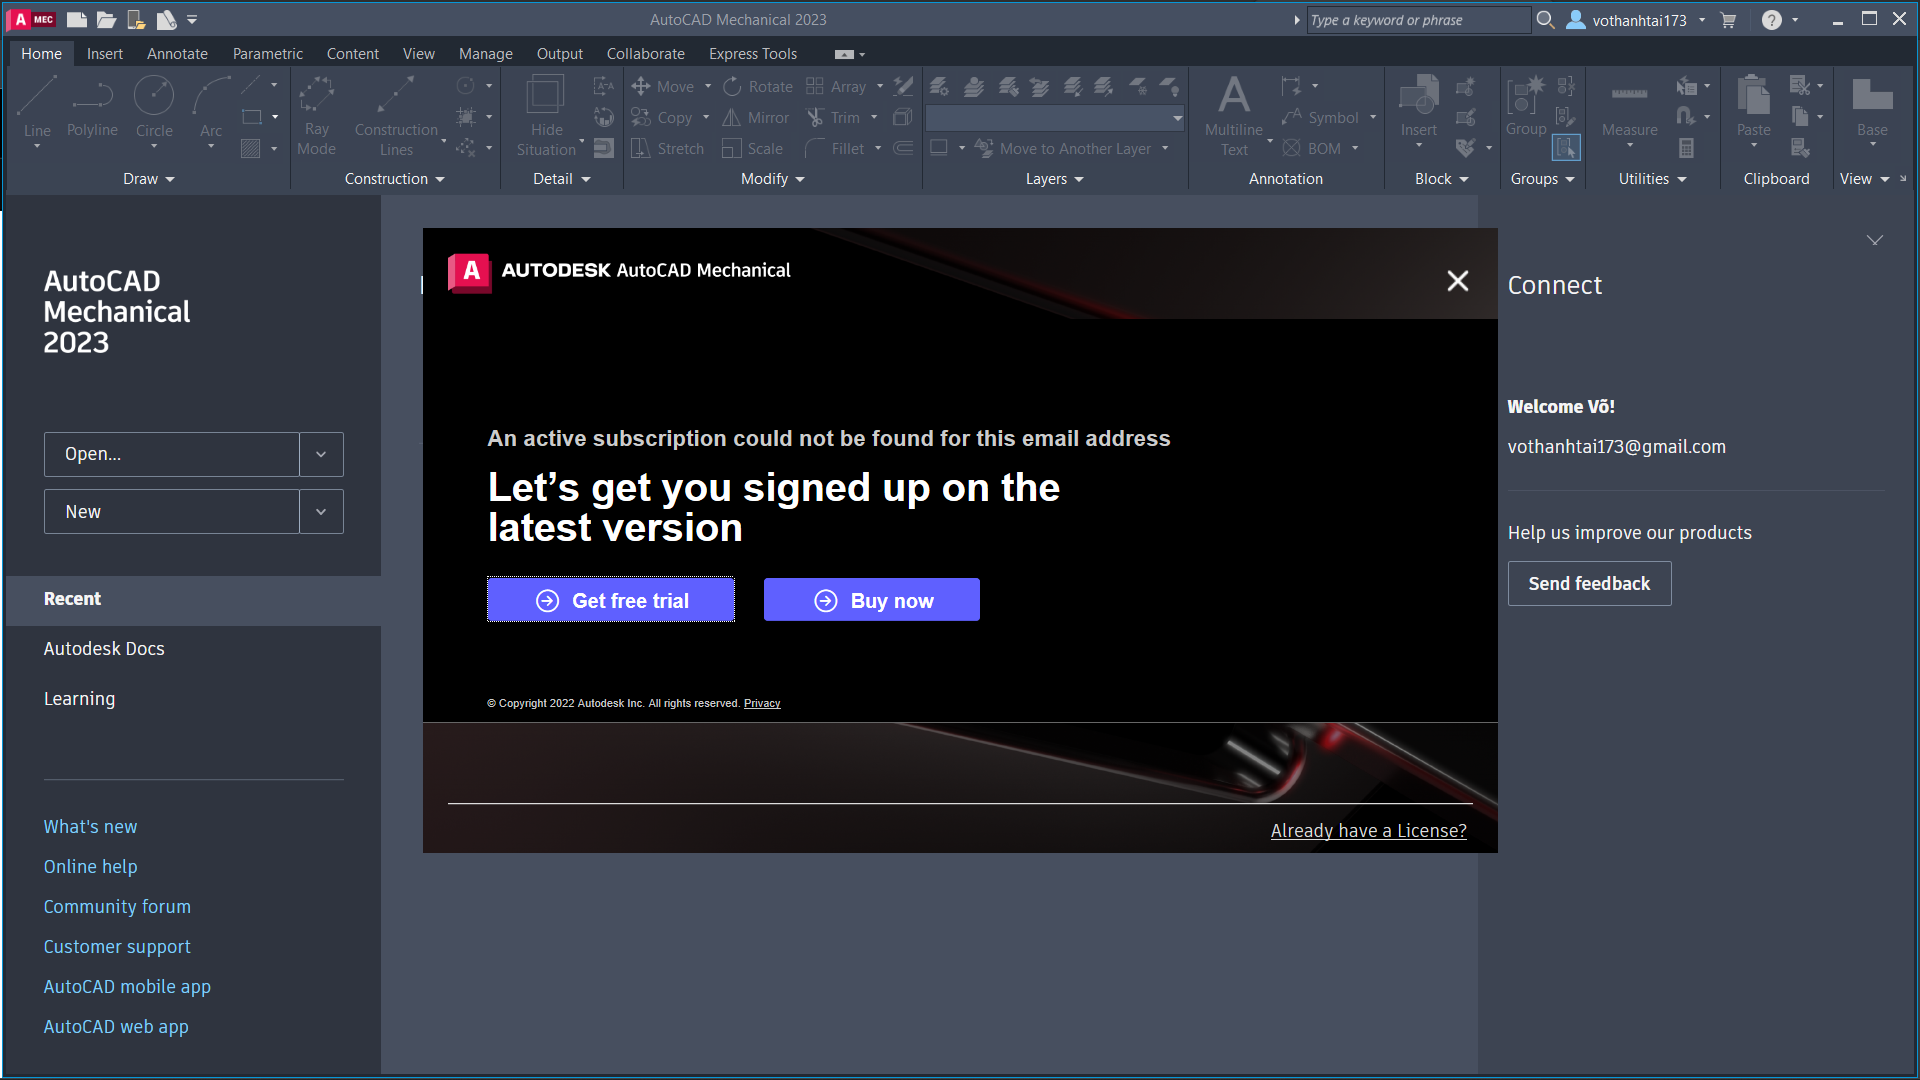Image resolution: width=1920 pixels, height=1080 pixels.
Task: Click the search magnifier icon
Action: (x=1545, y=20)
